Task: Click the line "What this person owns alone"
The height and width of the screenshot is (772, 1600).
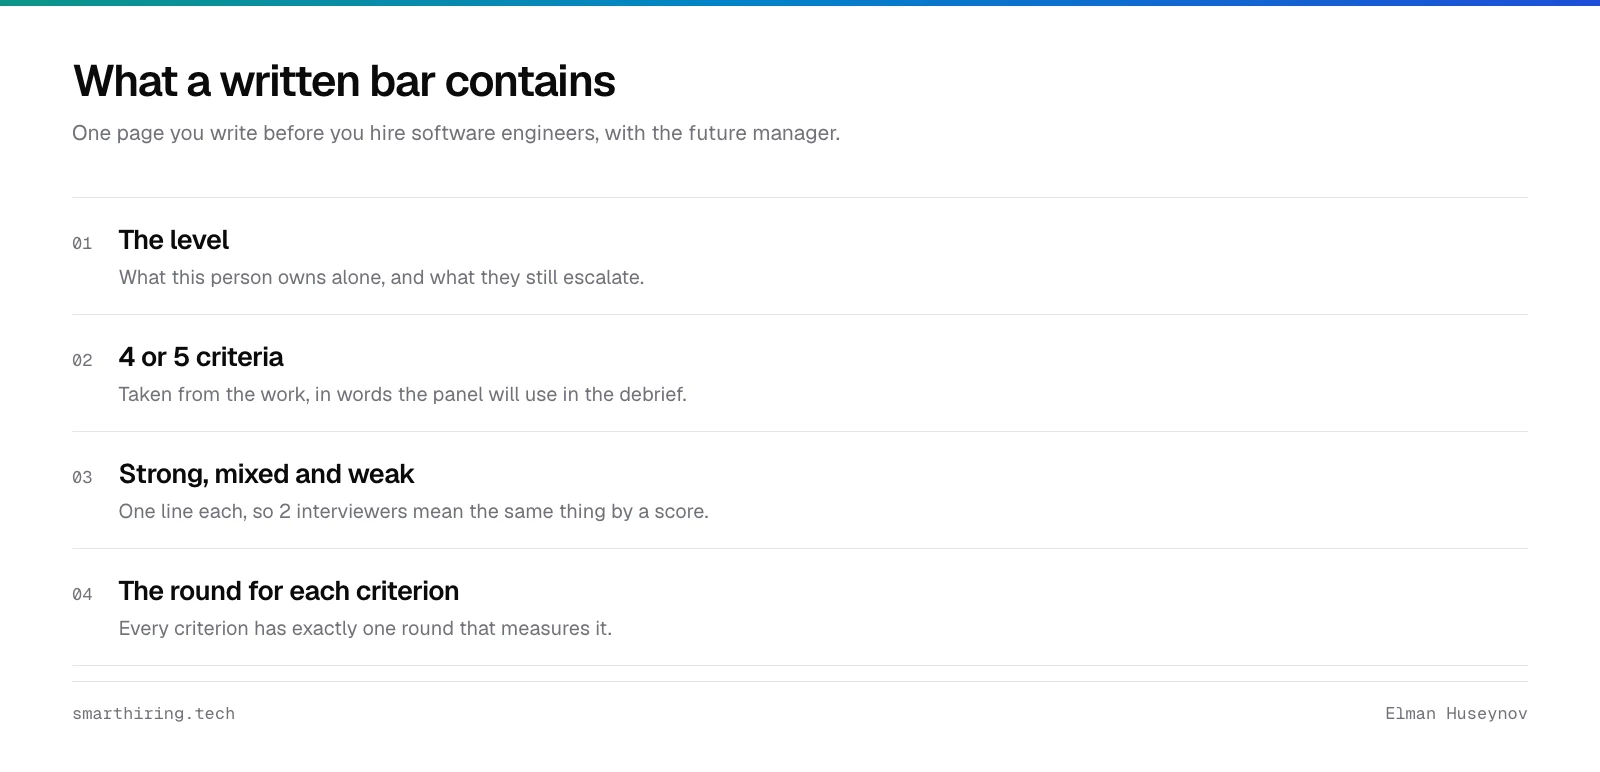Action: [x=381, y=277]
